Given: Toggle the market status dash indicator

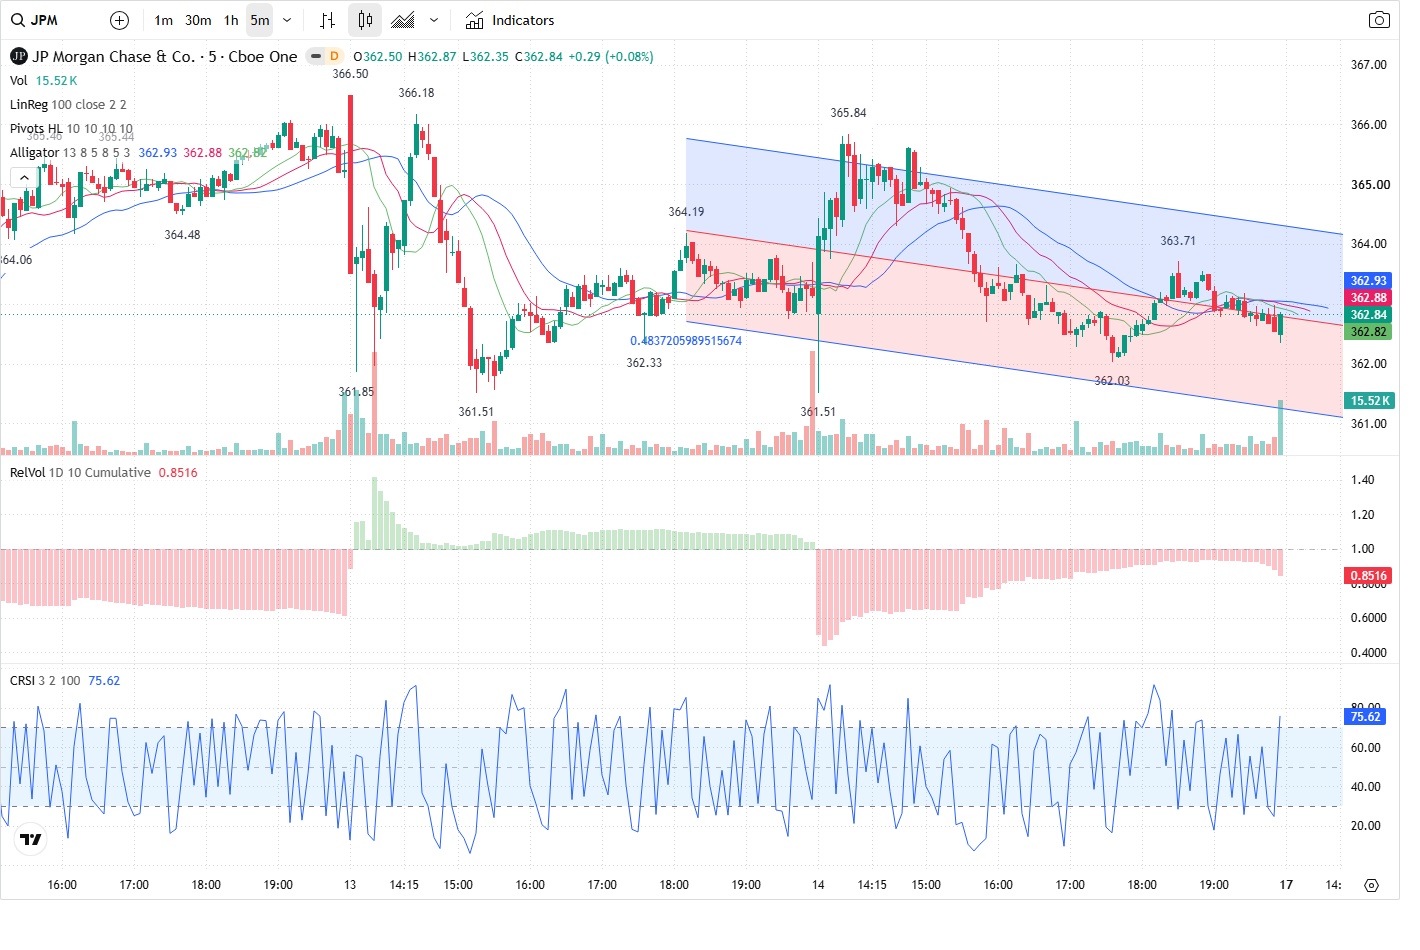Looking at the screenshot, I should point(316,56).
